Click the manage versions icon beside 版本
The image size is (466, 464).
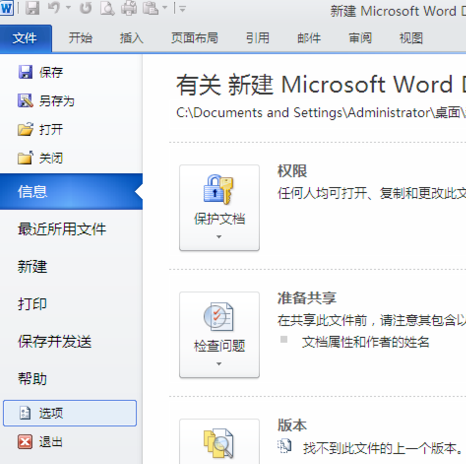pos(219,443)
